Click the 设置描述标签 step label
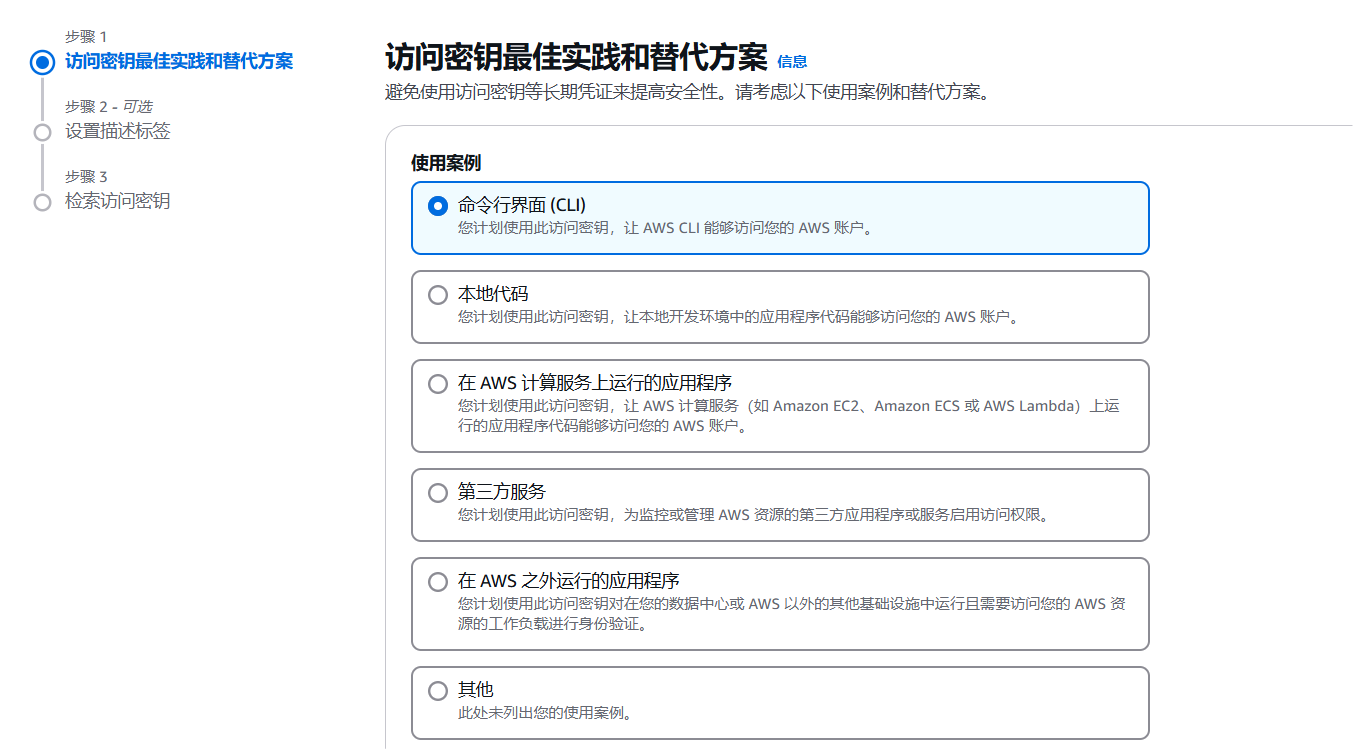Screen dimensions: 1353x749 click(118, 132)
